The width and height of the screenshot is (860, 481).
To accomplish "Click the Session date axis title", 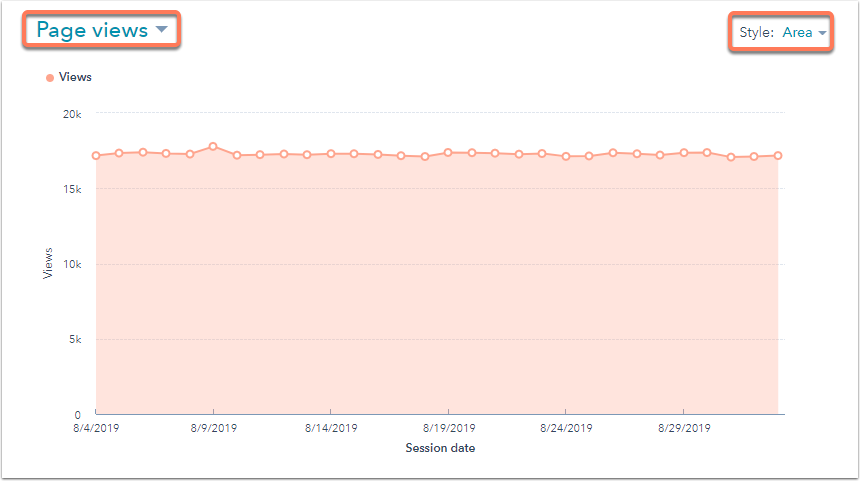I will coord(440,448).
